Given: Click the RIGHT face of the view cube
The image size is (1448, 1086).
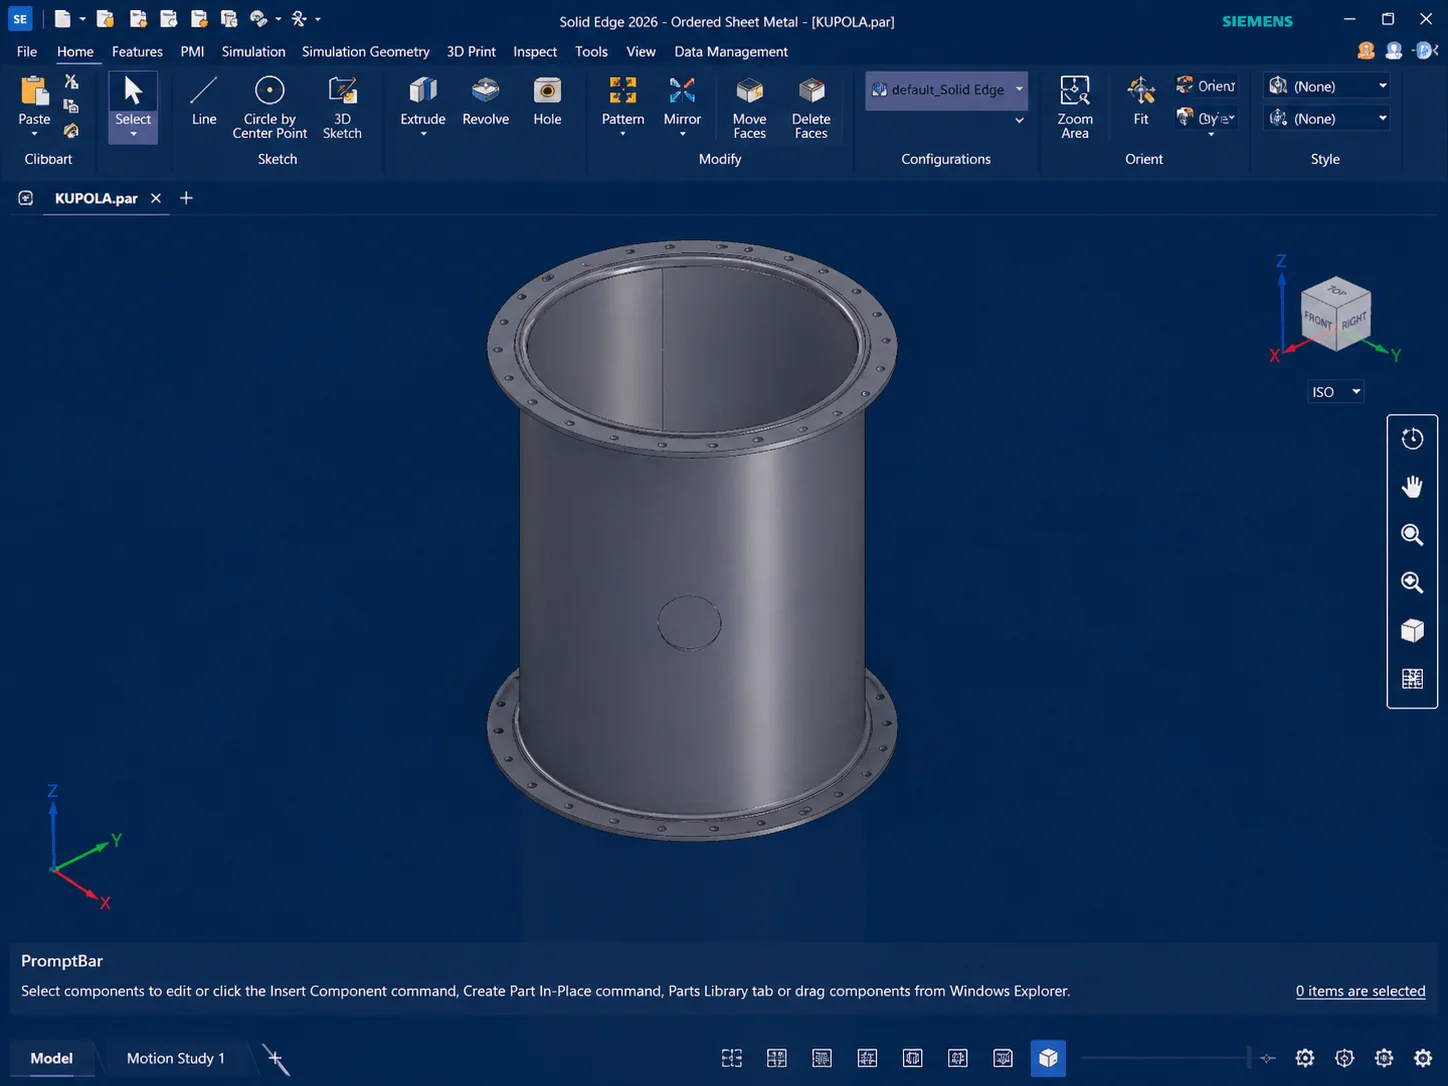Looking at the screenshot, I should 1354,321.
